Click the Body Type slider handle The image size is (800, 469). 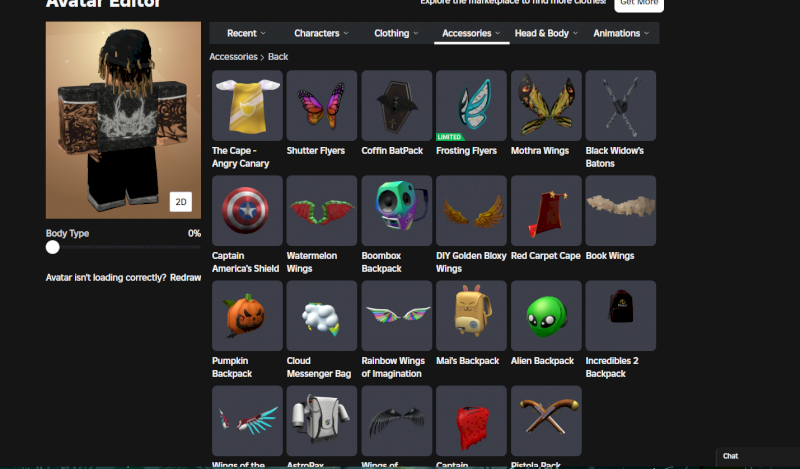pyautogui.click(x=53, y=248)
